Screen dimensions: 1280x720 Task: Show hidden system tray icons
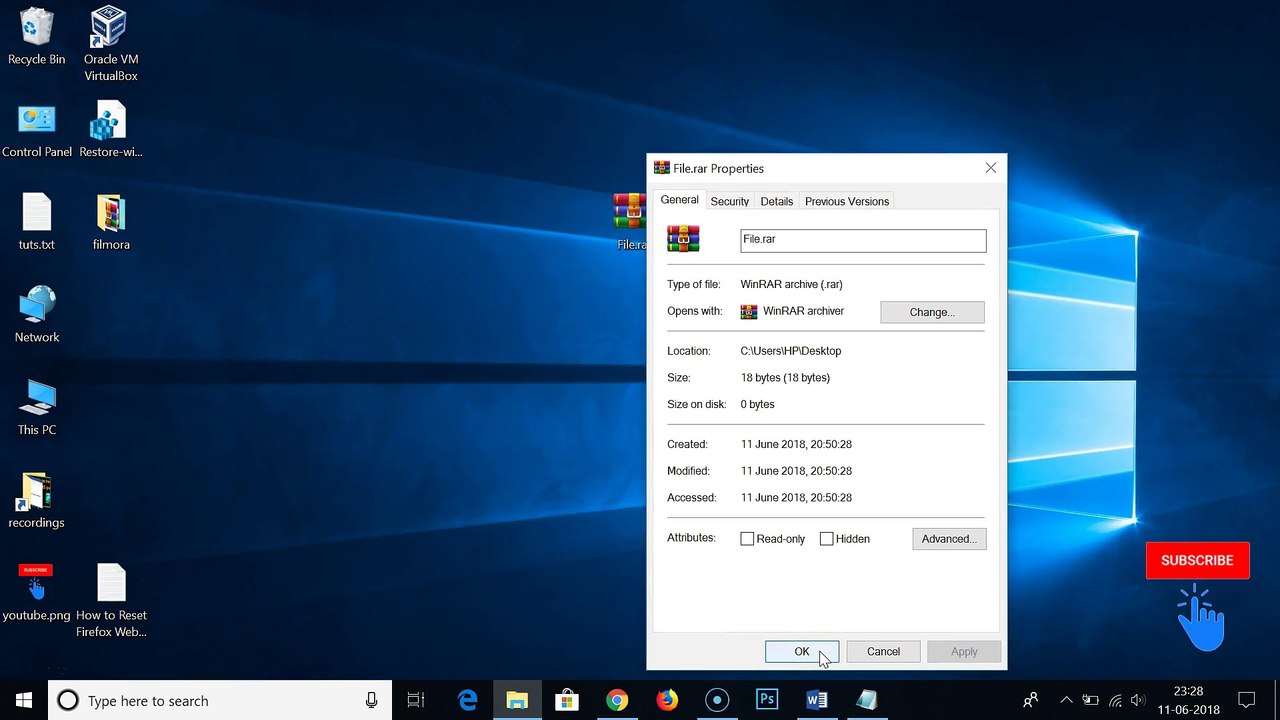pos(1066,700)
